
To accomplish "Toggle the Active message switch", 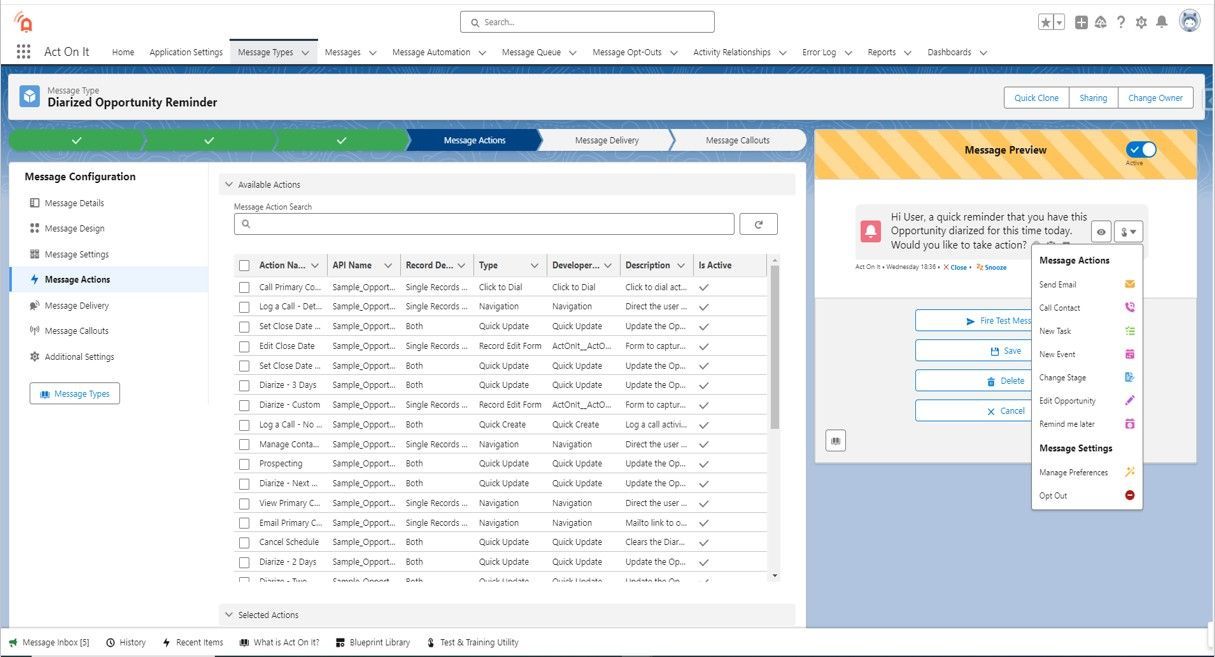I will 1140,149.
